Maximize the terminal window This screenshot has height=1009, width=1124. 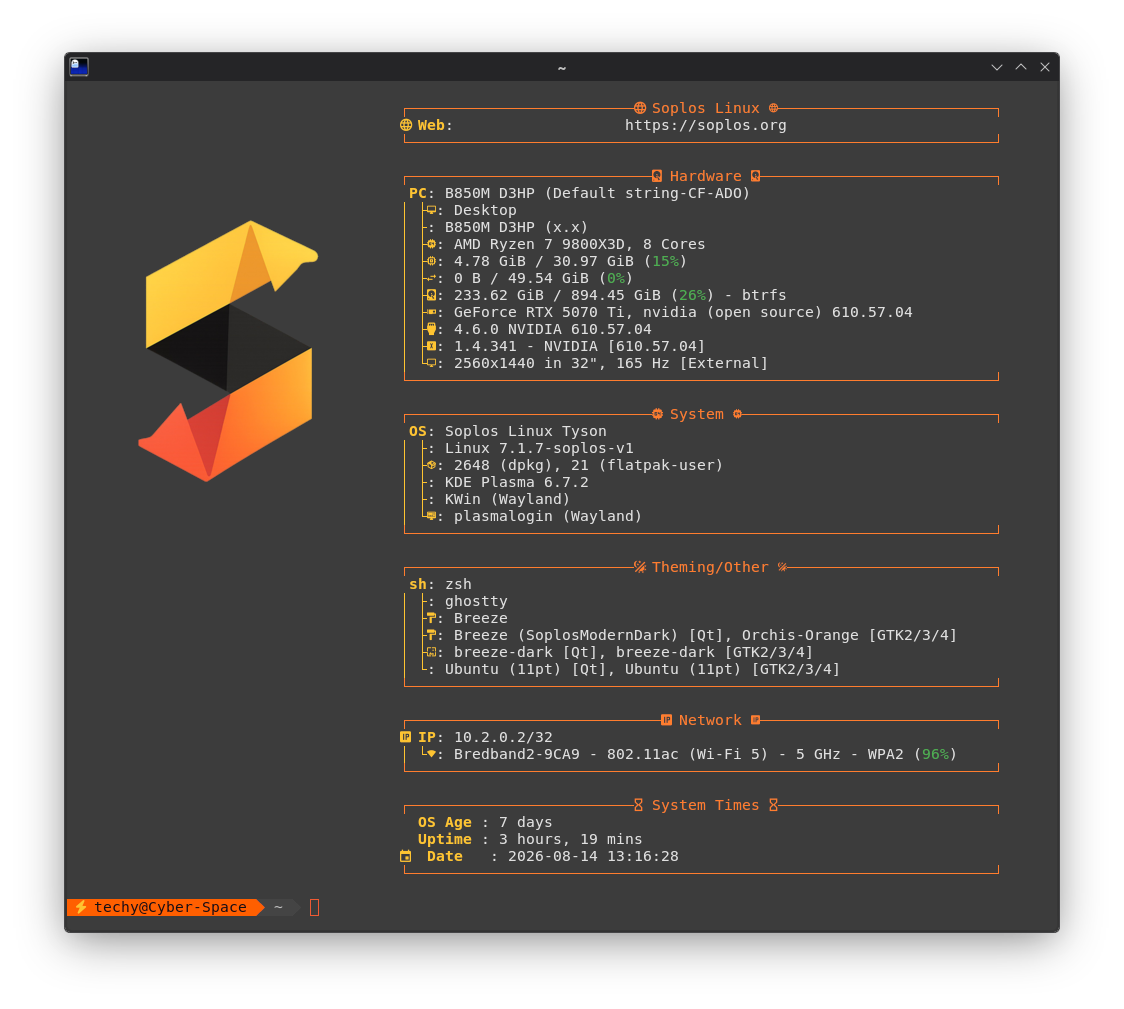coord(1021,67)
